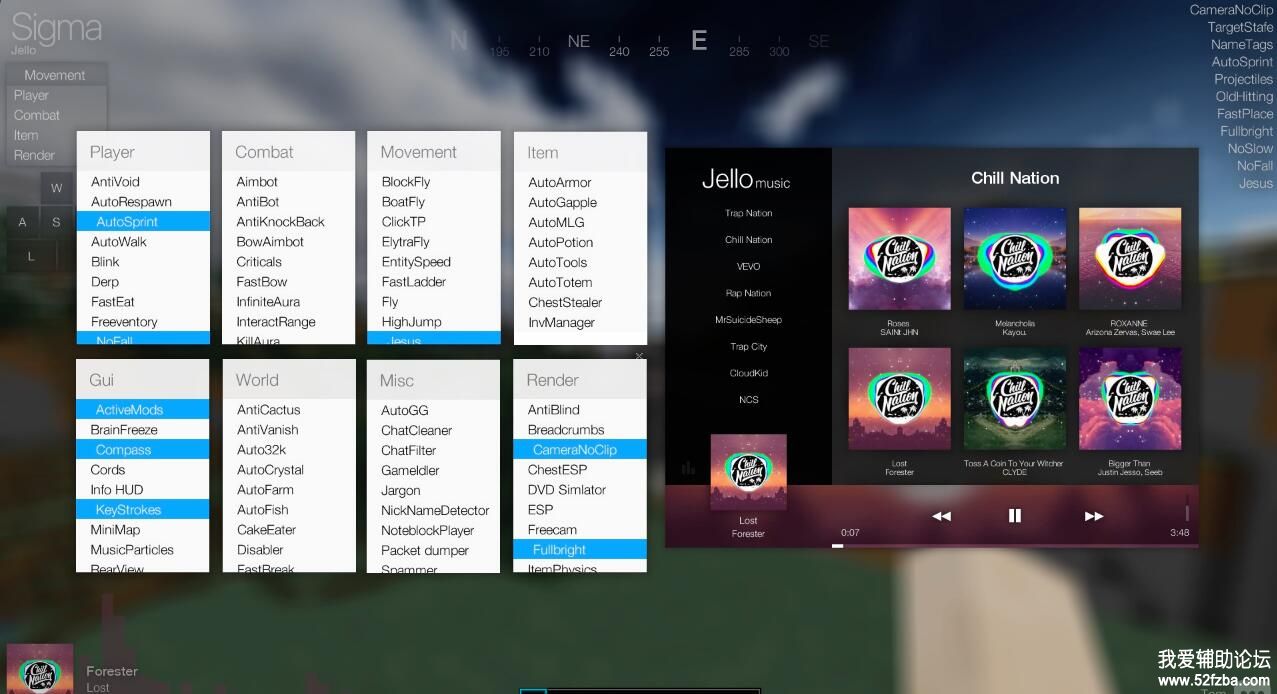Screen dimensions: 1277x694
Task: Turn on CakeEater
Action: (288, 530)
